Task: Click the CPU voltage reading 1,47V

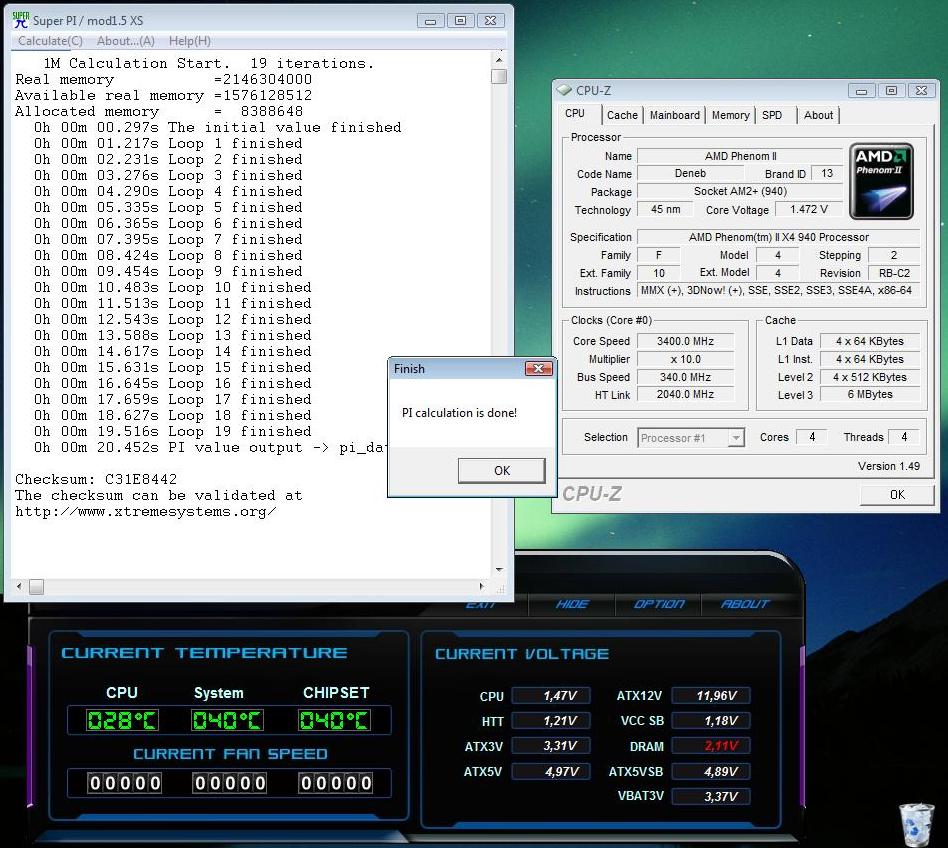Action: (x=551, y=696)
